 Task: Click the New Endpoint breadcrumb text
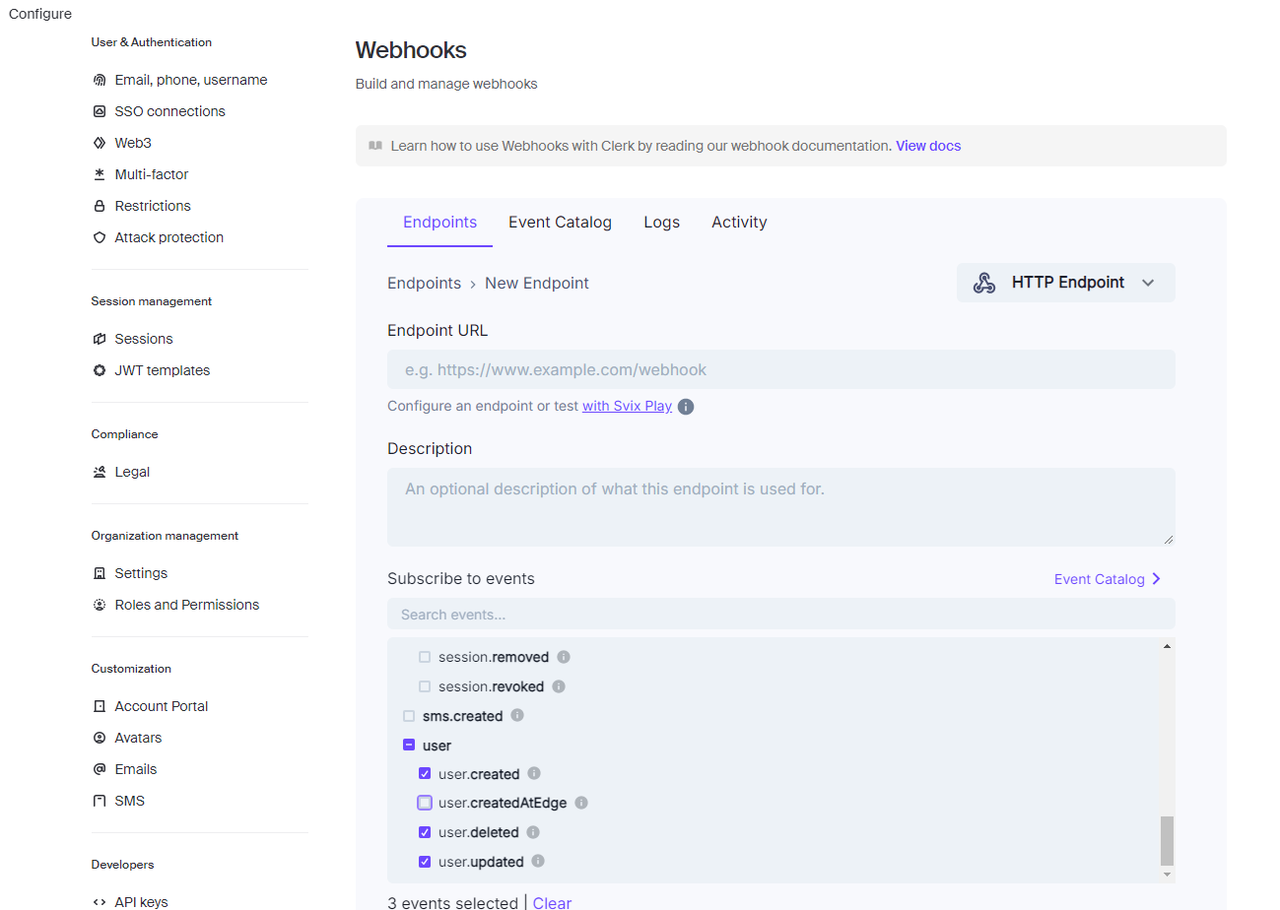537,283
